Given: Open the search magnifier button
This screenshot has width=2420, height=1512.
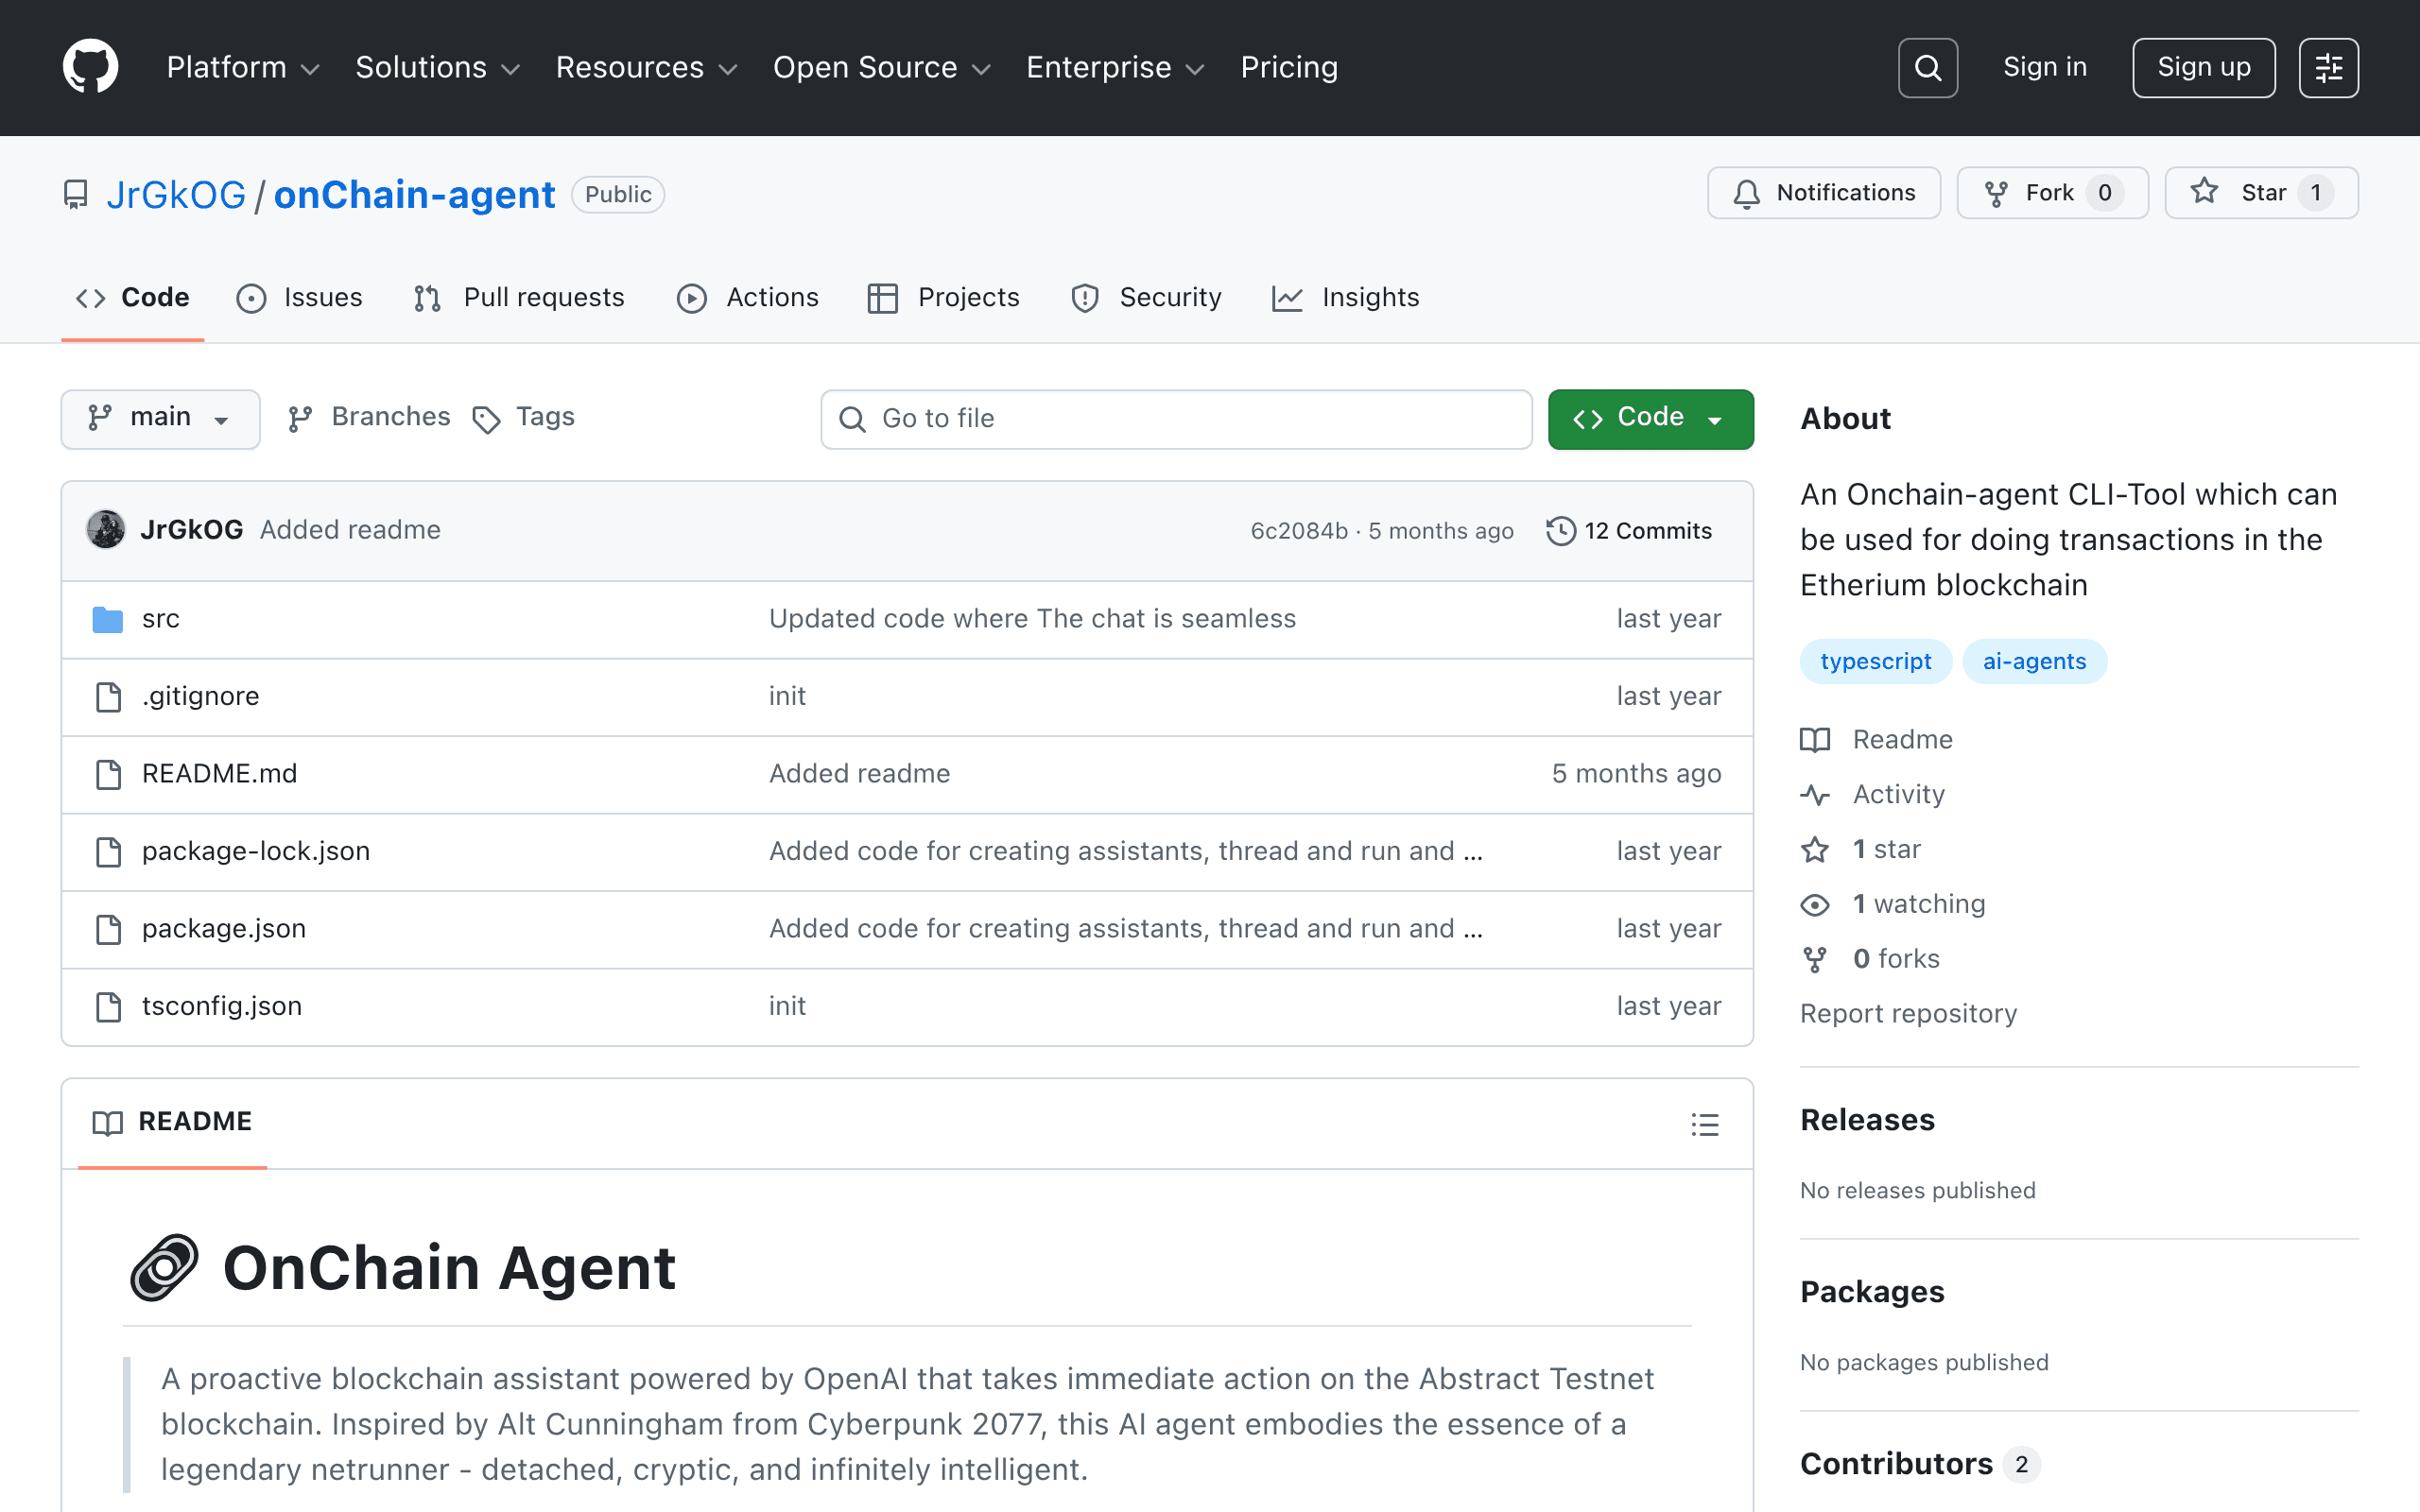Looking at the screenshot, I should tap(1927, 67).
